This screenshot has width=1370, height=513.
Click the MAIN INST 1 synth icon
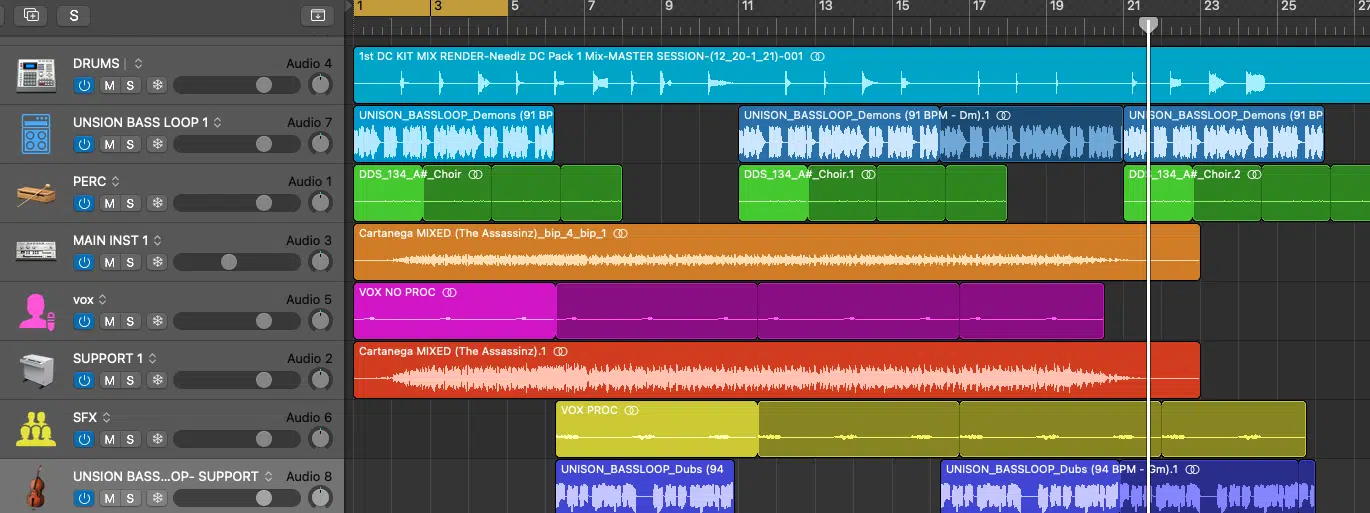click(35, 250)
